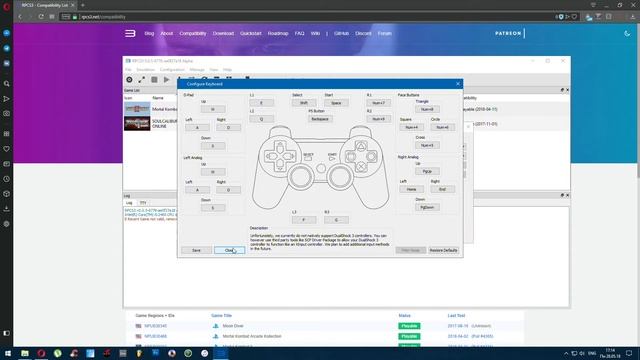This screenshot has width=640, height=360.
Task: Click the fullscreen arrows icon in RPCS3 toolbar
Action: (x=142, y=80)
